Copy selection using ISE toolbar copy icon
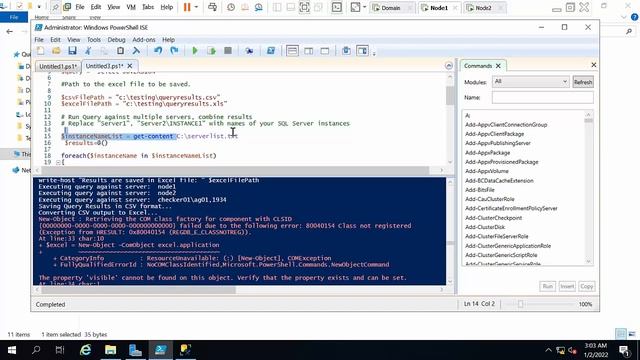 click(x=104, y=51)
